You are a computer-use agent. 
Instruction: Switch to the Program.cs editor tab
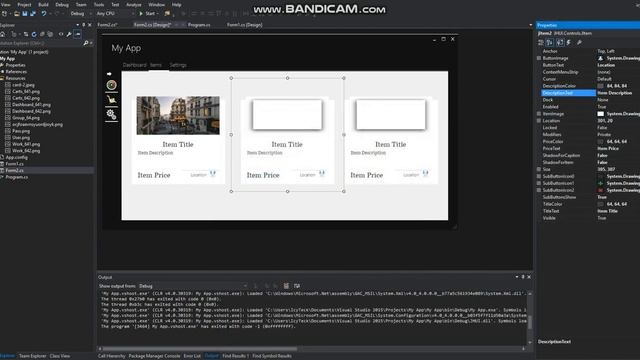point(199,25)
